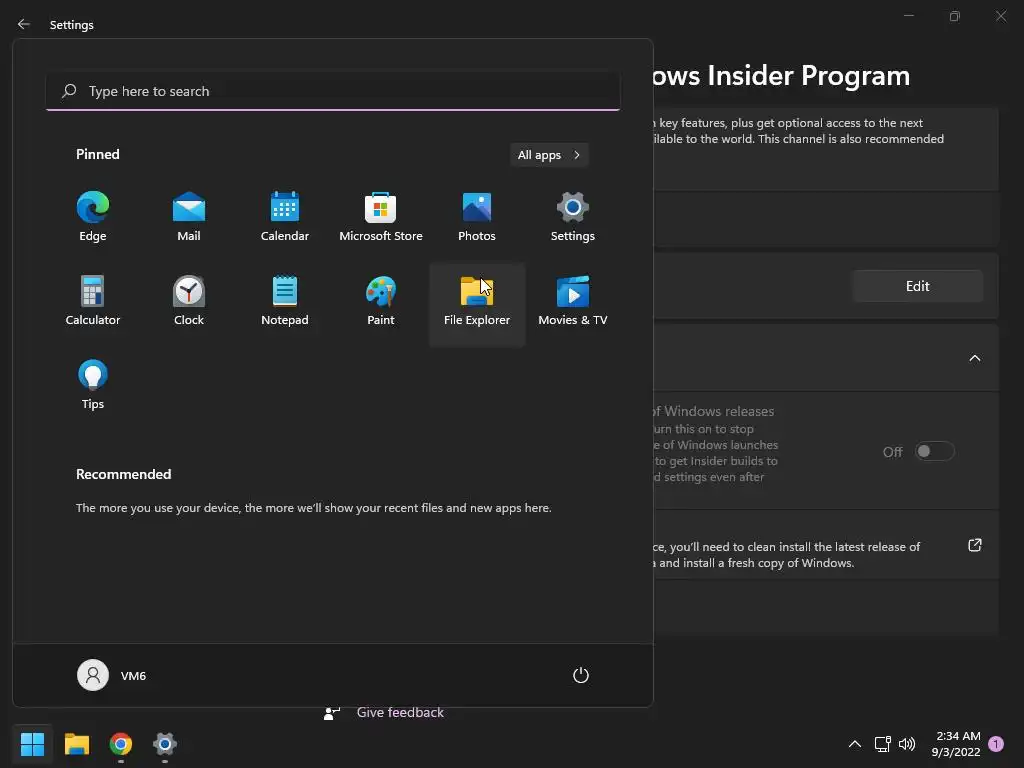The image size is (1024, 768).
Task: Collapse the expanded section chevron in Settings
Action: pyautogui.click(x=974, y=358)
